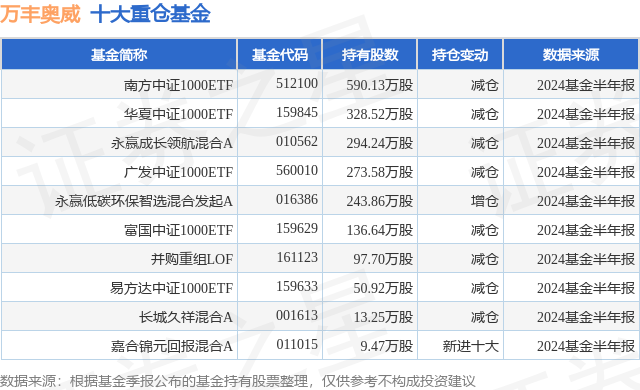The height and width of the screenshot is (390, 640).
Task: Click fund code 159845
Action: [x=297, y=112]
